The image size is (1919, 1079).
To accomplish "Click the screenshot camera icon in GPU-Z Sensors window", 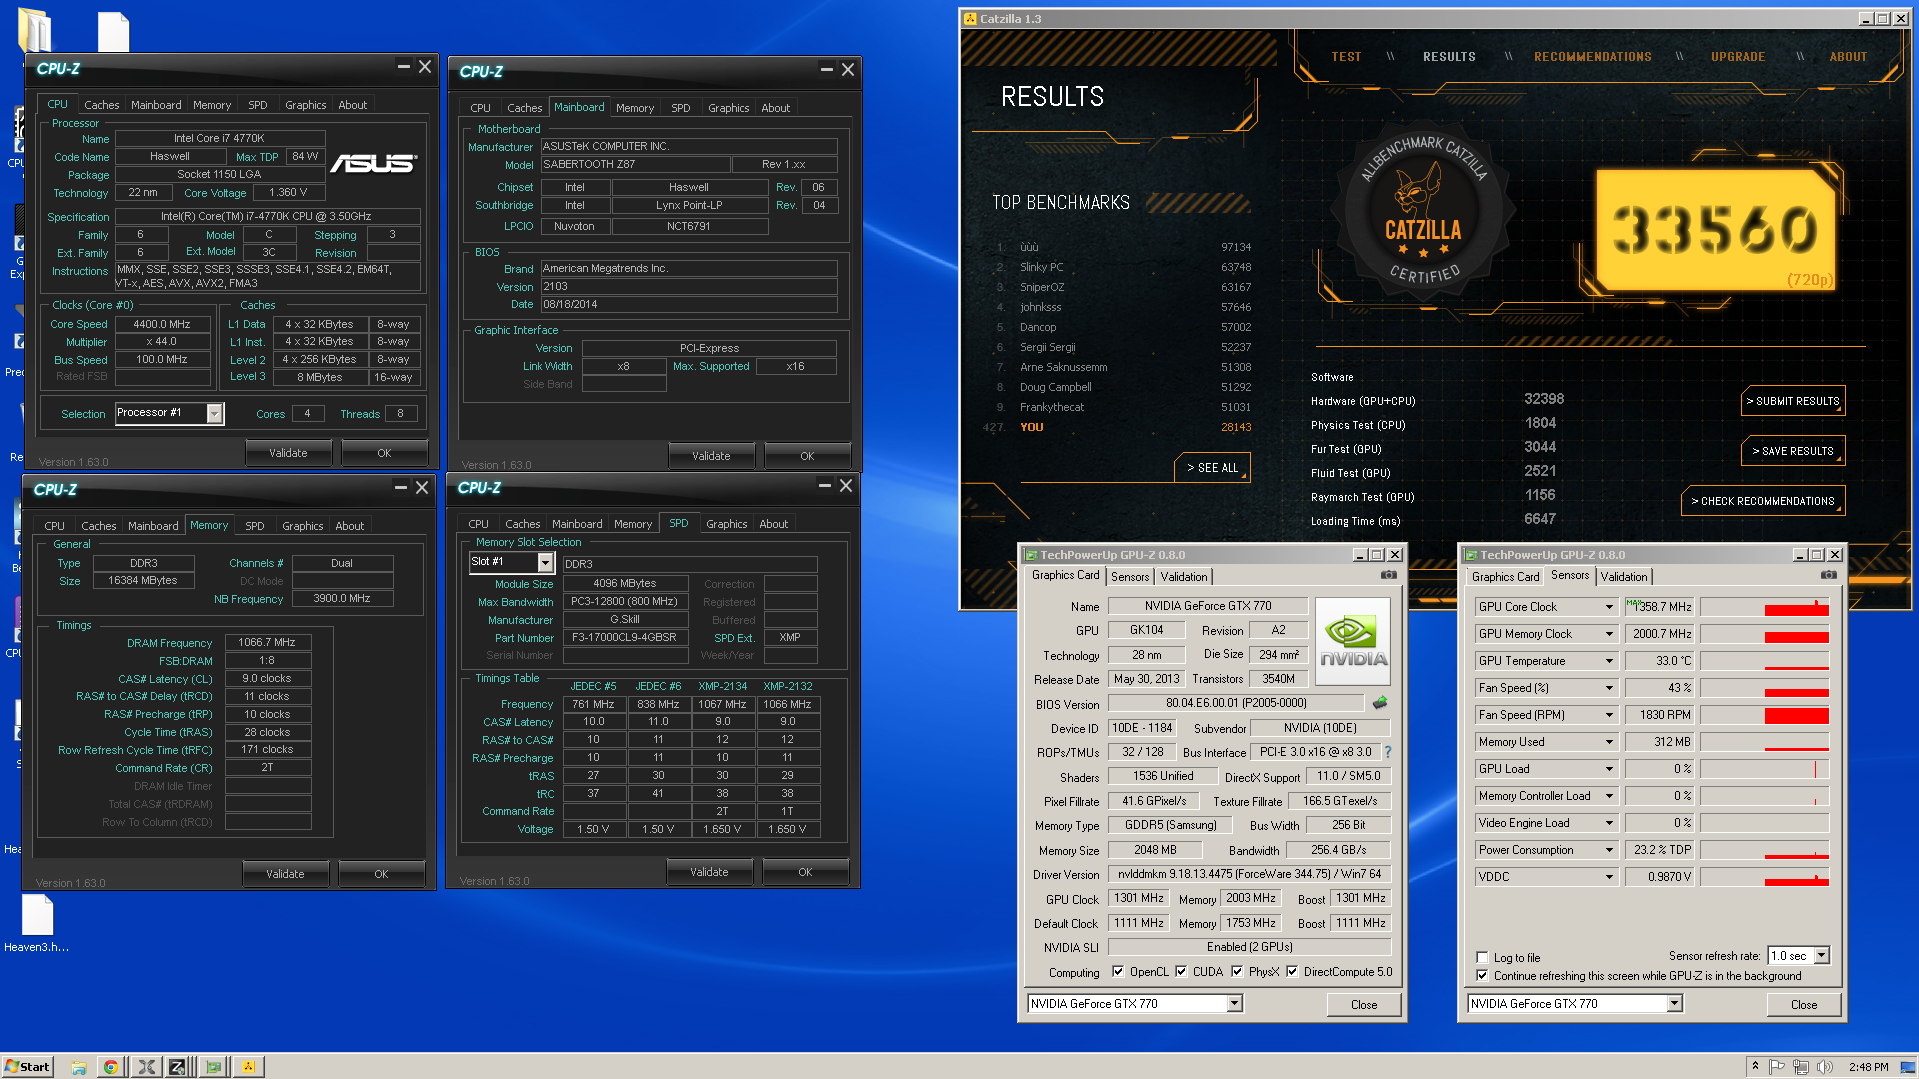I will pyautogui.click(x=1828, y=575).
